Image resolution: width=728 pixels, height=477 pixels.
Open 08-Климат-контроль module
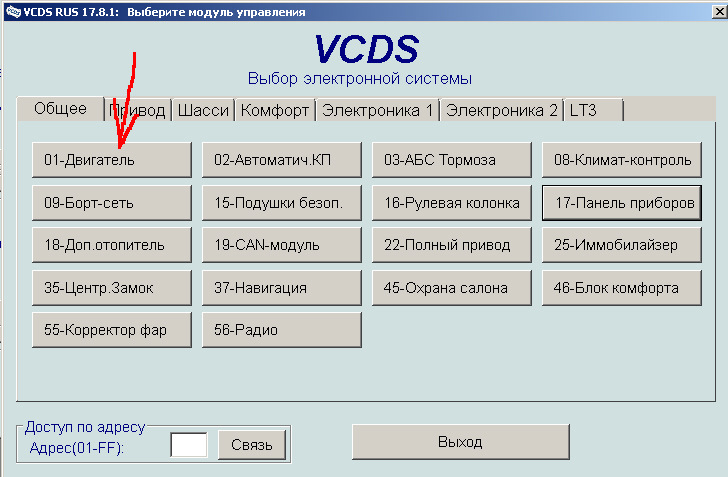(622, 160)
